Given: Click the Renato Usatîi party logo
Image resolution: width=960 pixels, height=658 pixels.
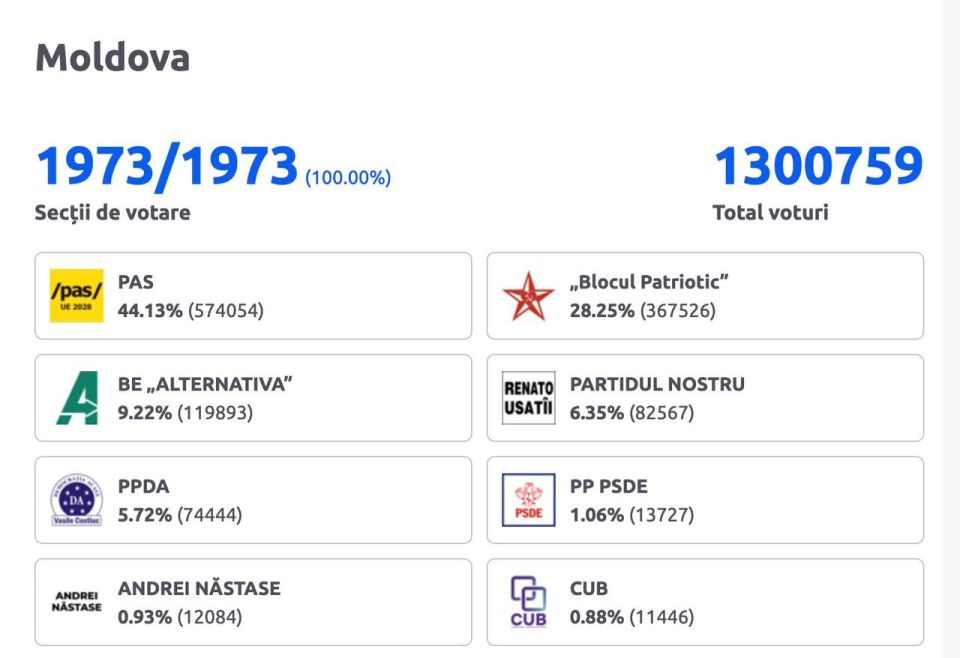Looking at the screenshot, I should (x=528, y=398).
